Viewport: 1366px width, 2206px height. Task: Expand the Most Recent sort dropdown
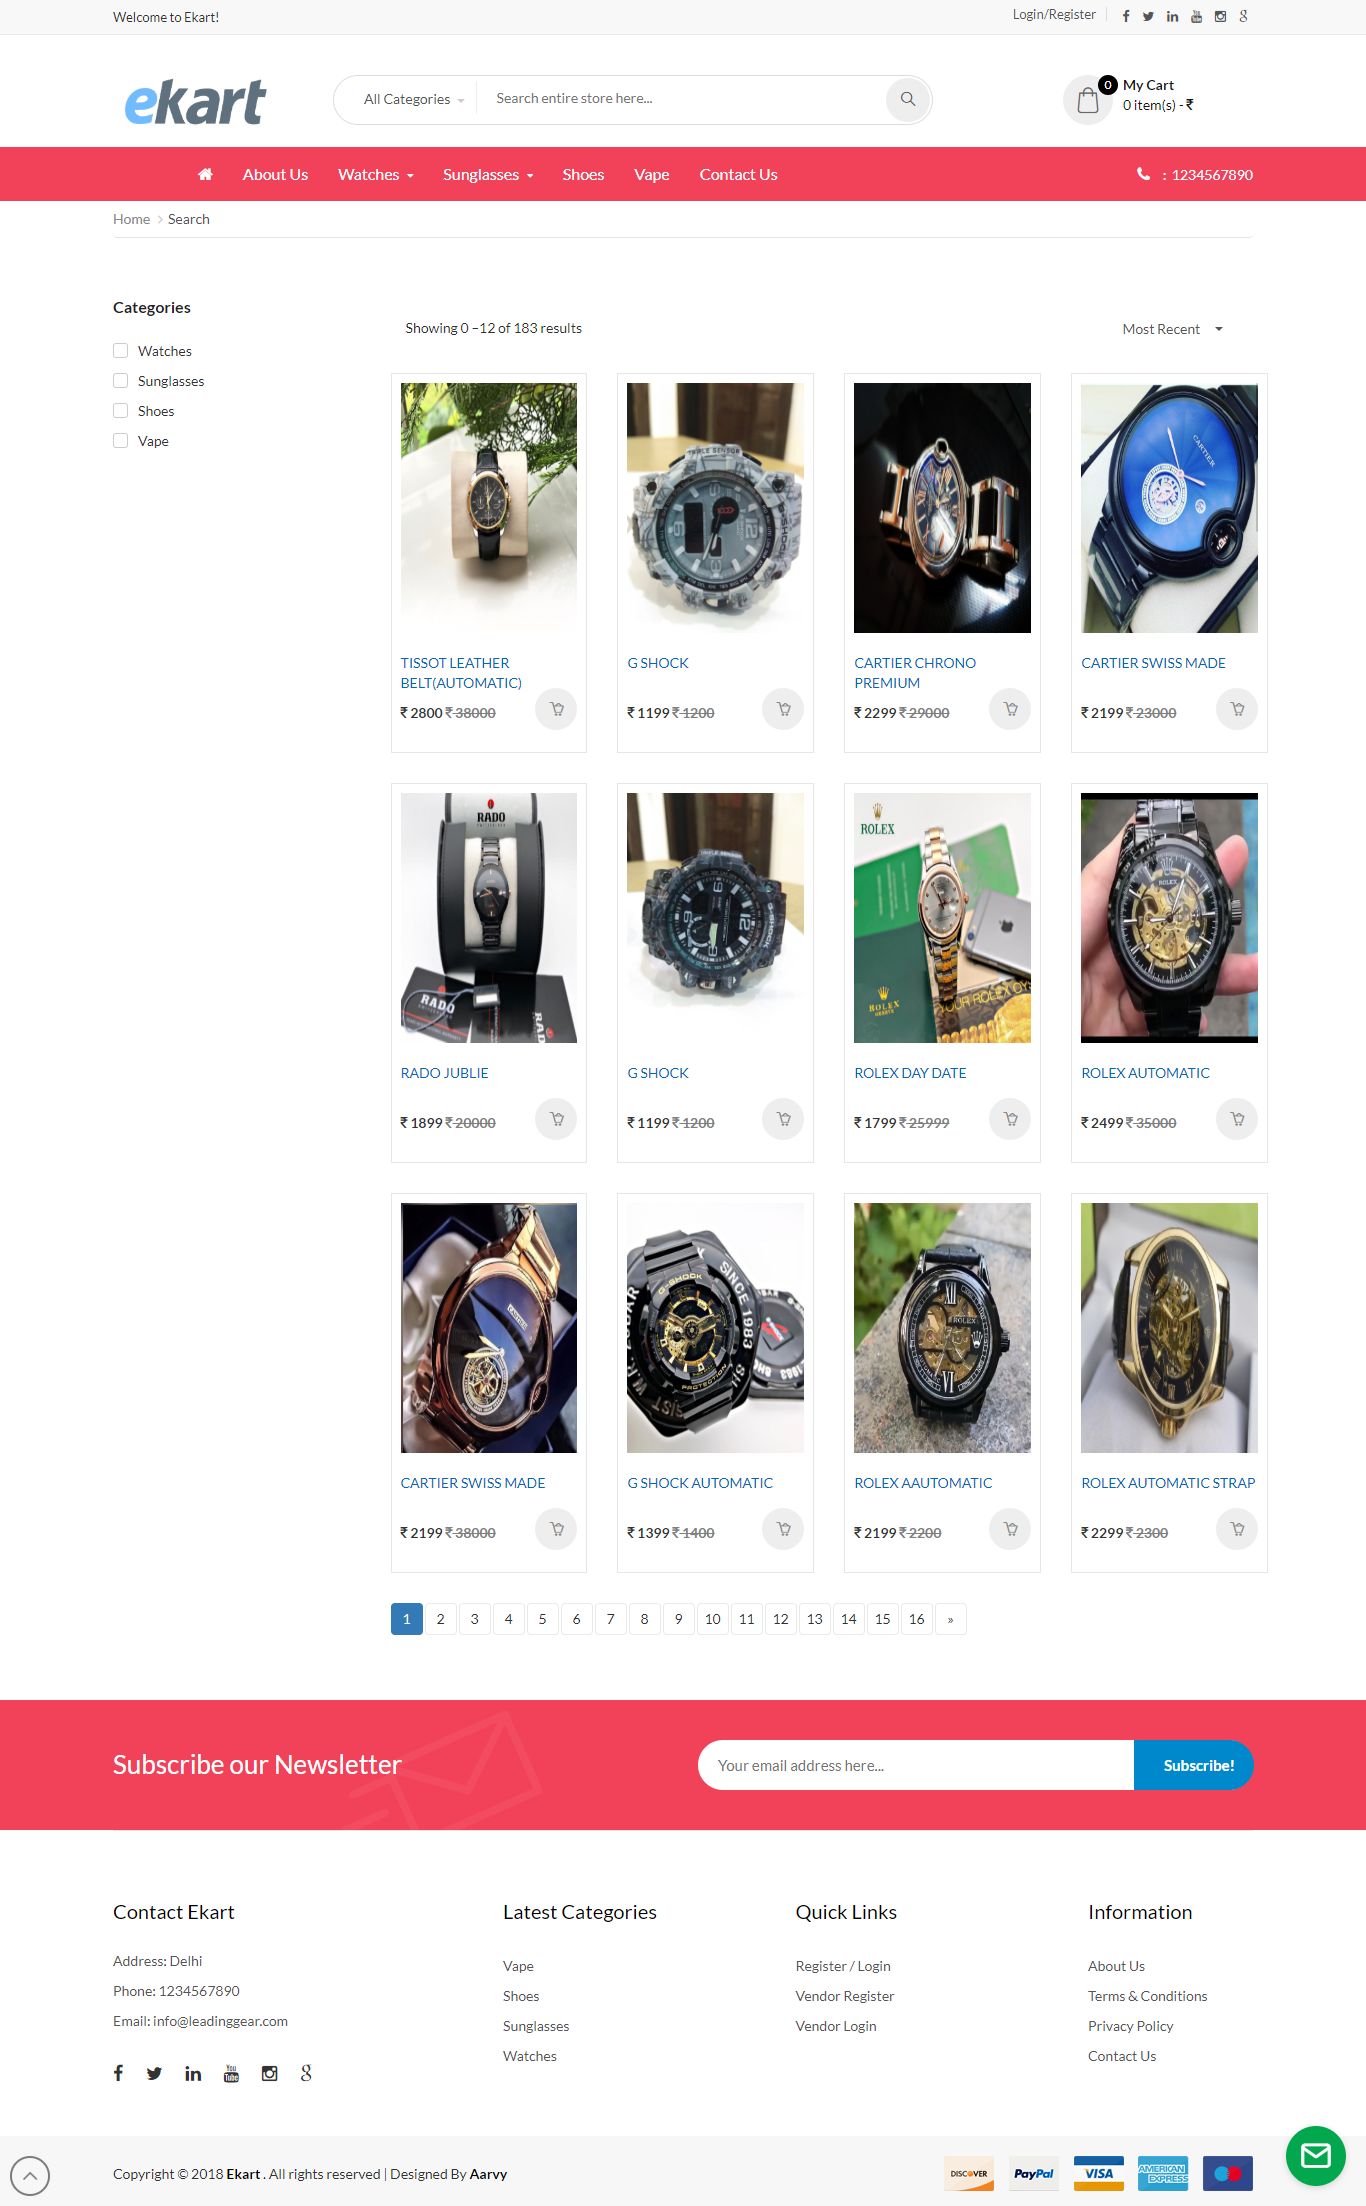(1172, 329)
